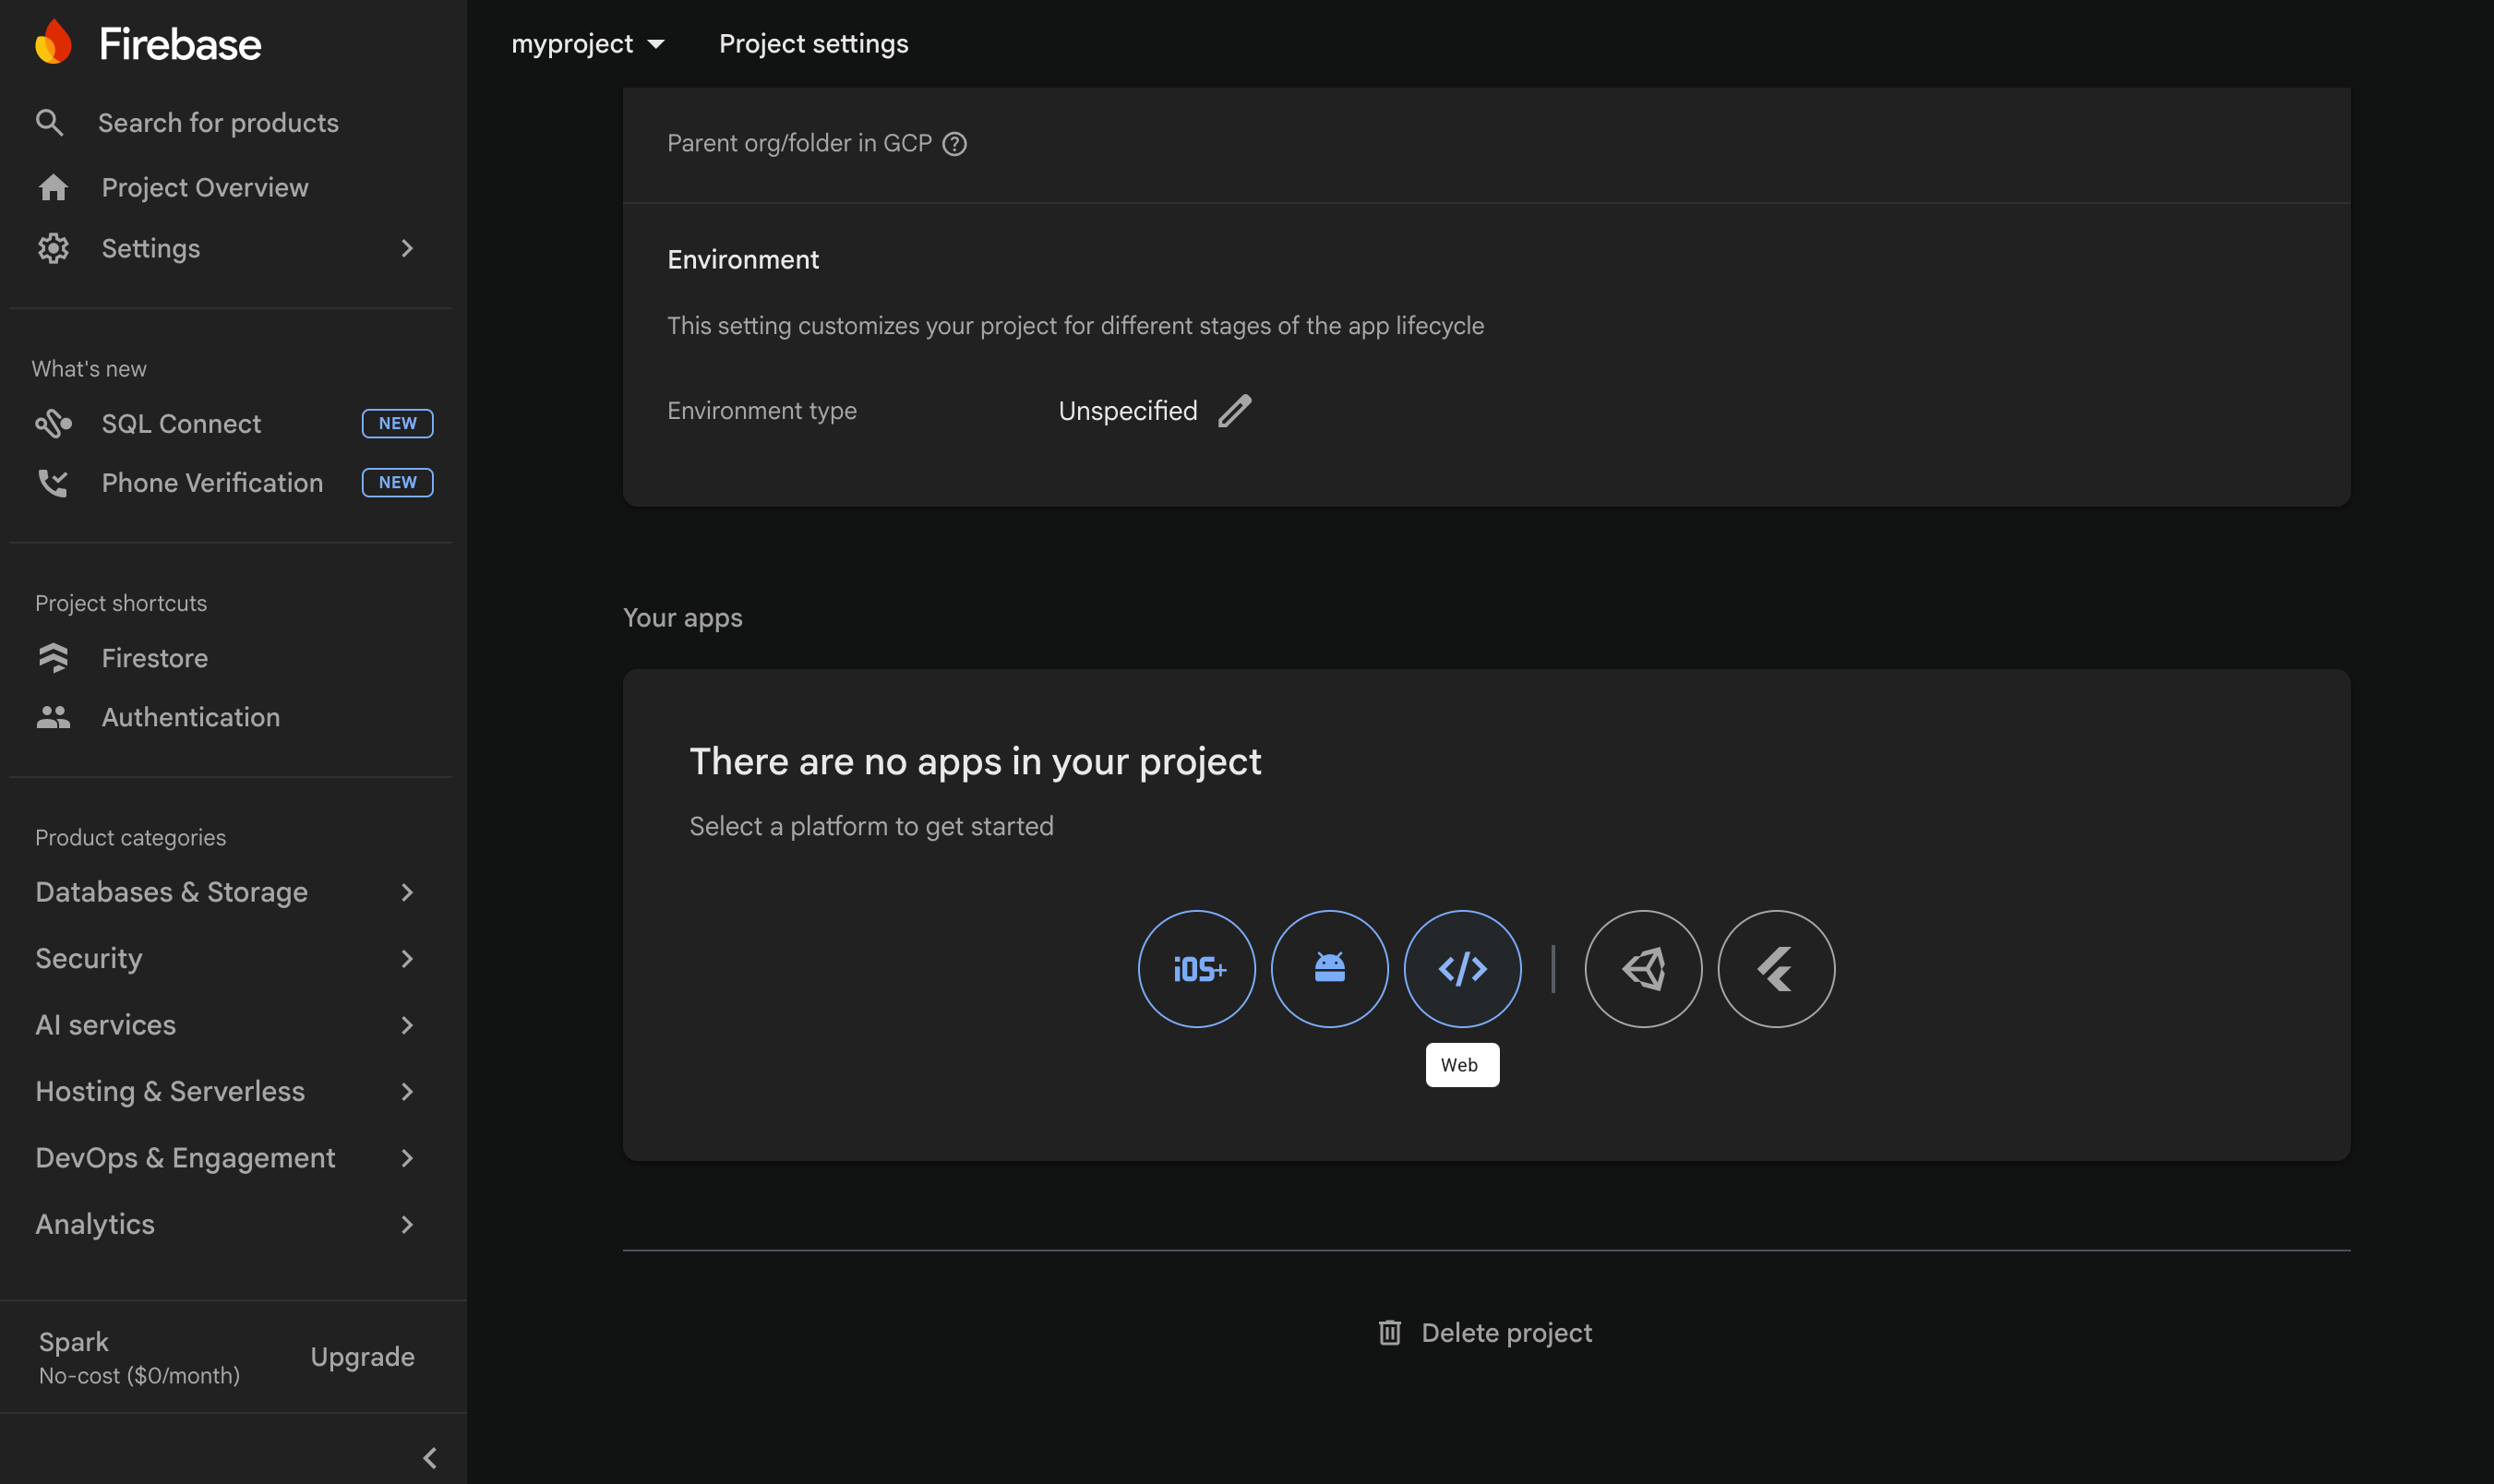Open Settings menu entry
The height and width of the screenshot is (1484, 2494).
coord(151,248)
